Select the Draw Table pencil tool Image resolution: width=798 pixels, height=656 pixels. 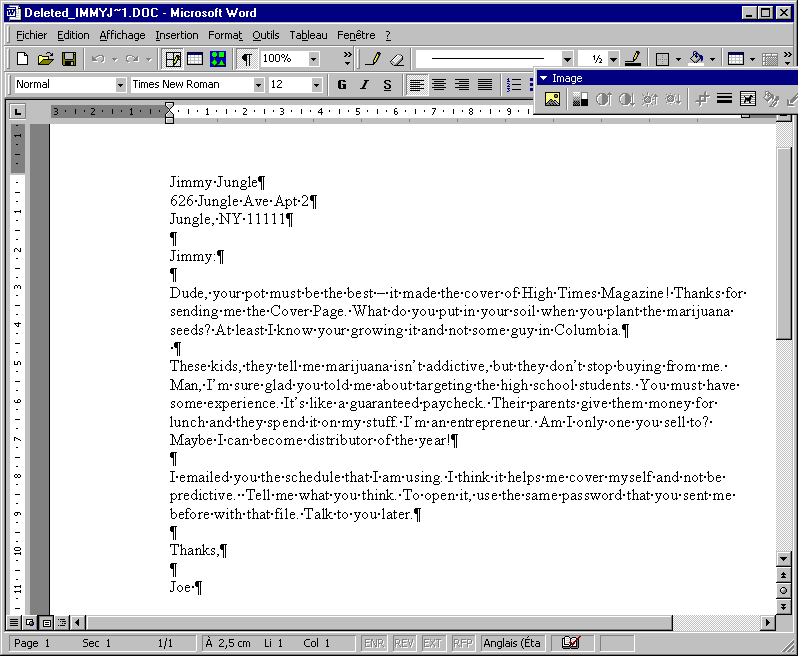373,59
